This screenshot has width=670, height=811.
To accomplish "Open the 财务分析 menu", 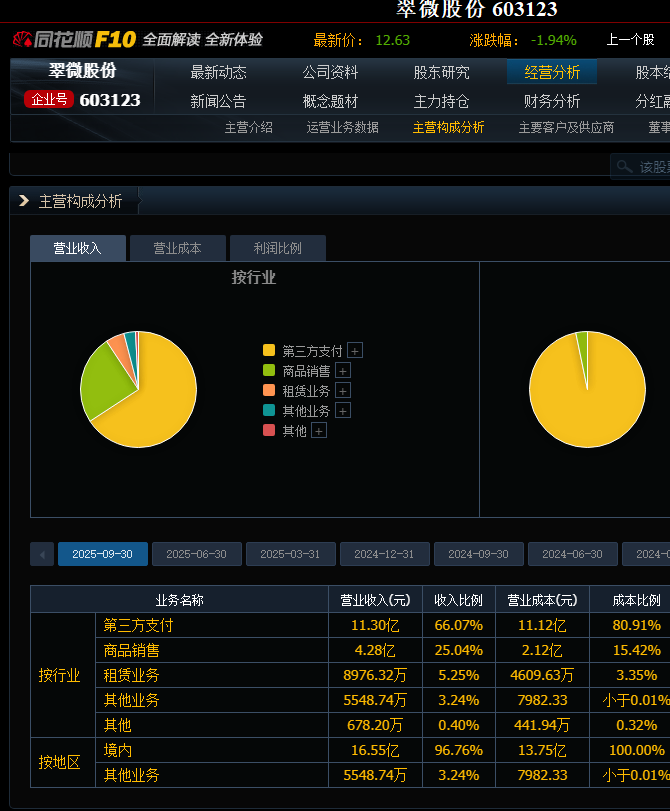I will pyautogui.click(x=552, y=101).
